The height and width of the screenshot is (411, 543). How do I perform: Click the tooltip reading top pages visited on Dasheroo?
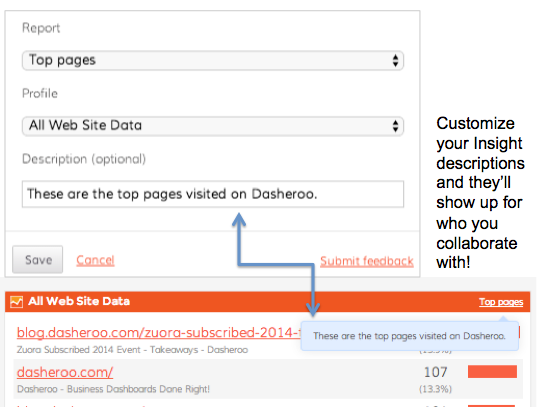pyautogui.click(x=410, y=336)
